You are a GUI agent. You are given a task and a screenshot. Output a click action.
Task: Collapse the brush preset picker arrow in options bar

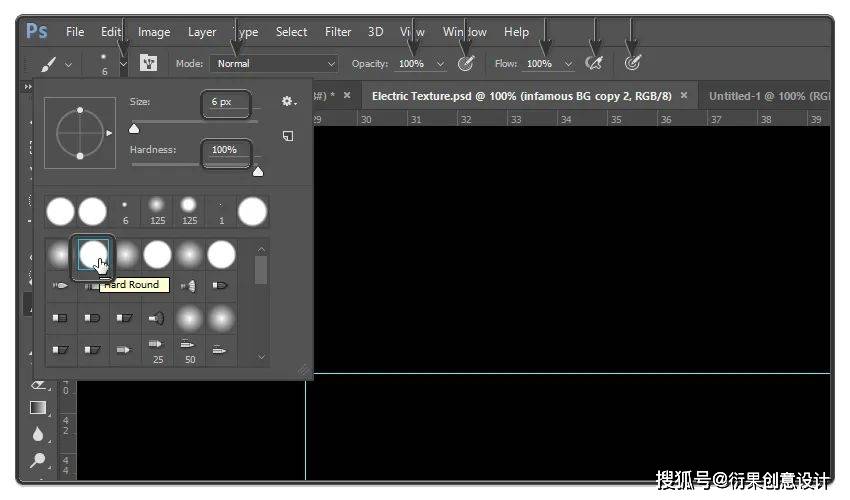click(124, 64)
